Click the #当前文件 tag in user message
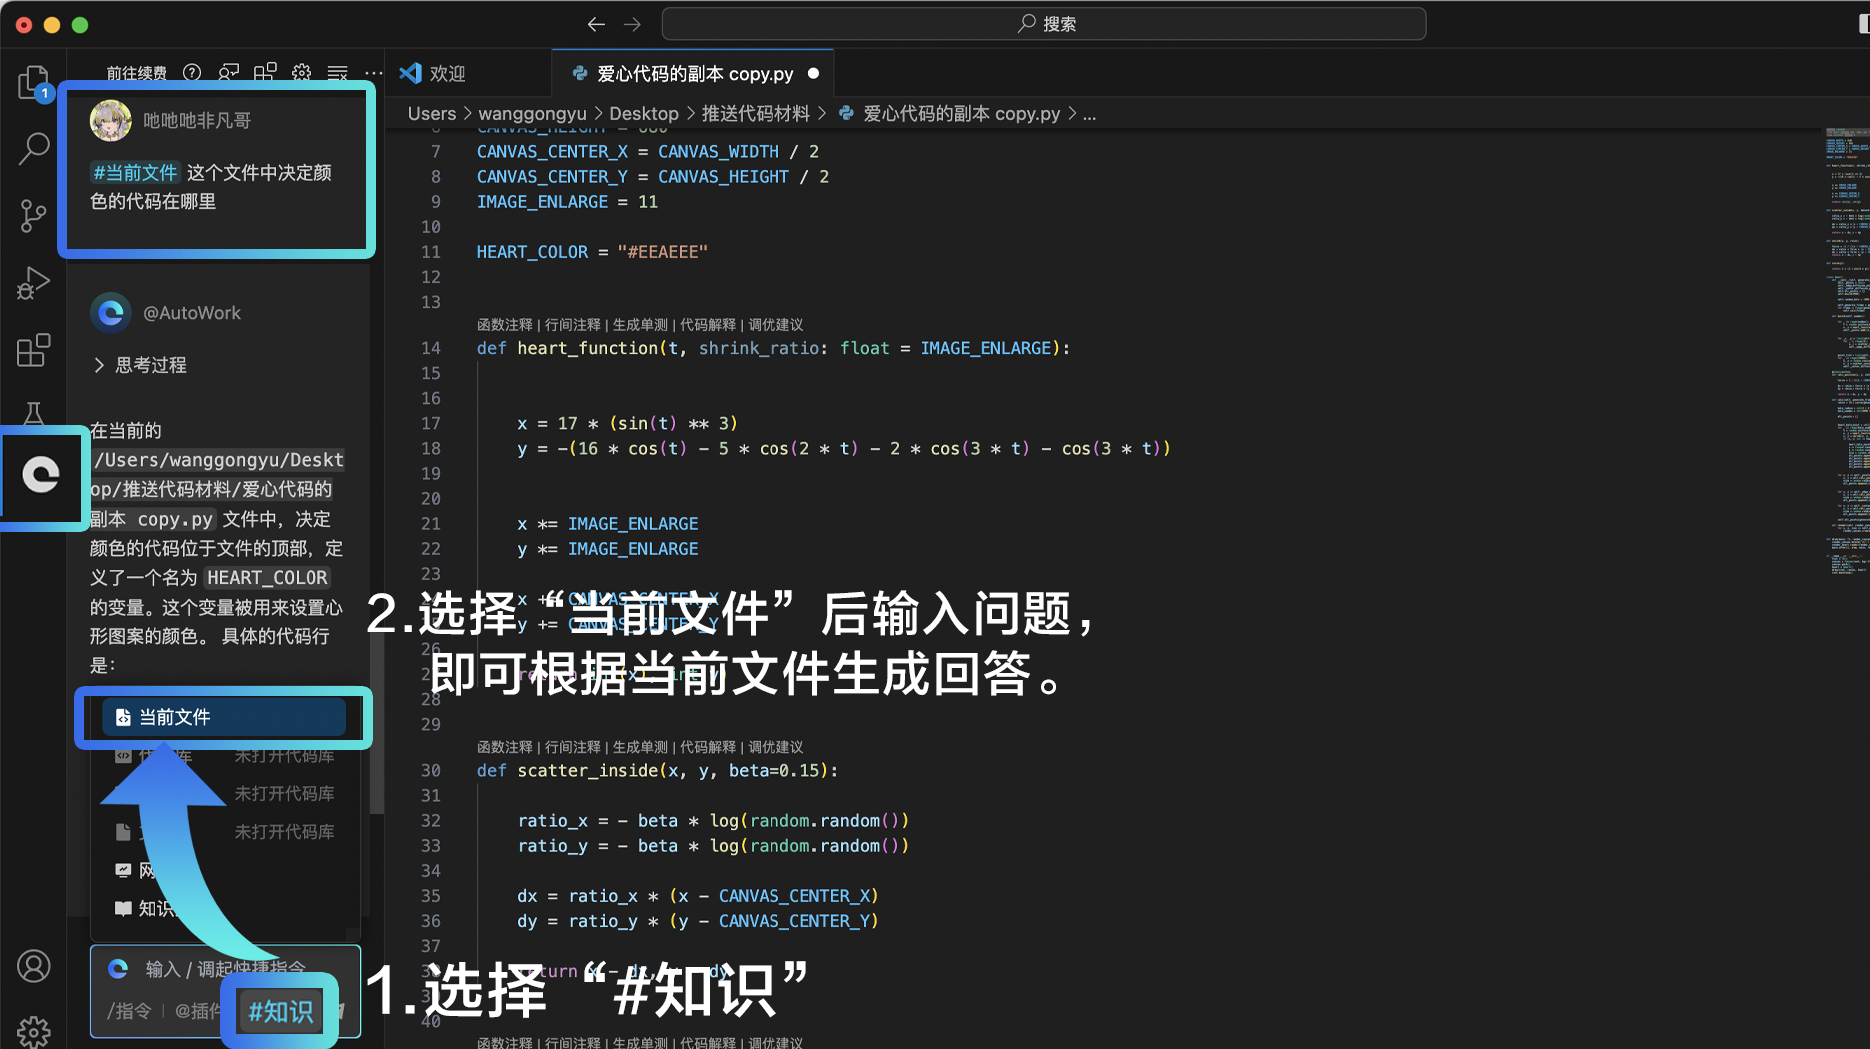 [135, 172]
